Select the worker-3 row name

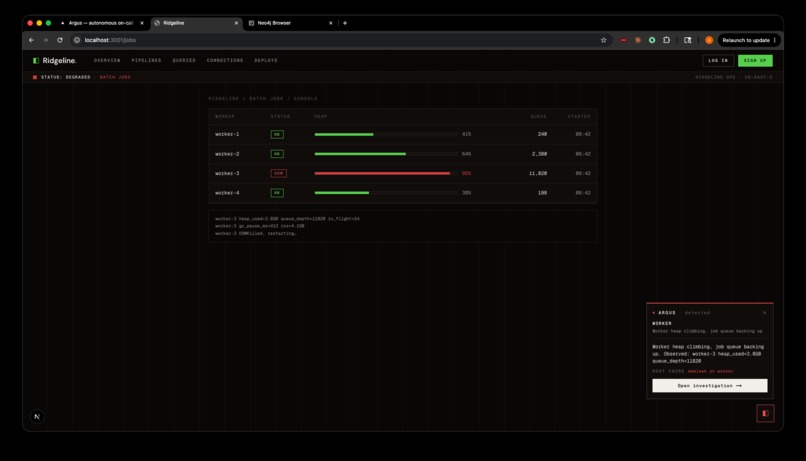(227, 173)
